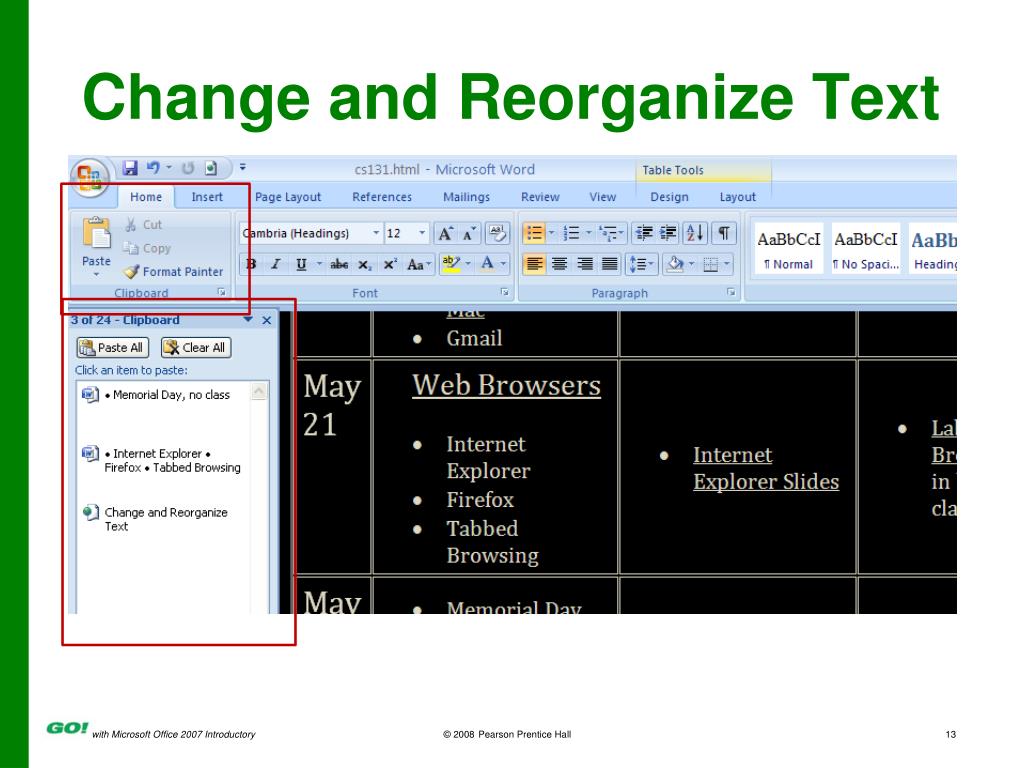This screenshot has height=768, width=1024.
Task: Center the paragraph text
Action: tap(559, 264)
